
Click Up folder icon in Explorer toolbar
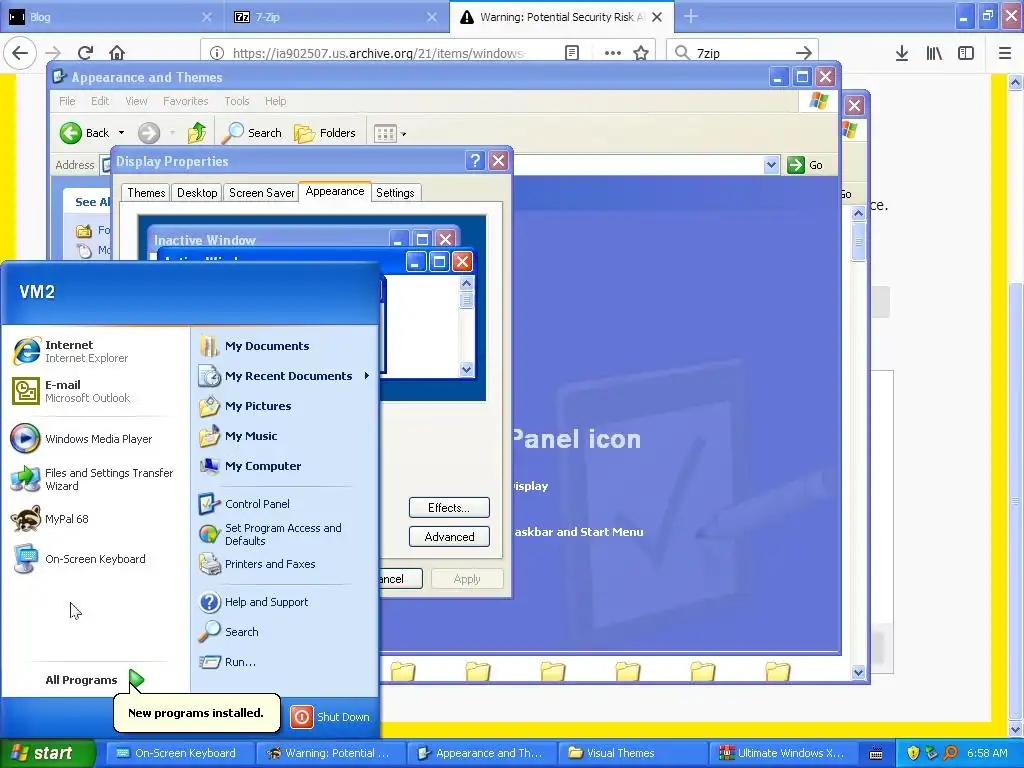[x=196, y=133]
